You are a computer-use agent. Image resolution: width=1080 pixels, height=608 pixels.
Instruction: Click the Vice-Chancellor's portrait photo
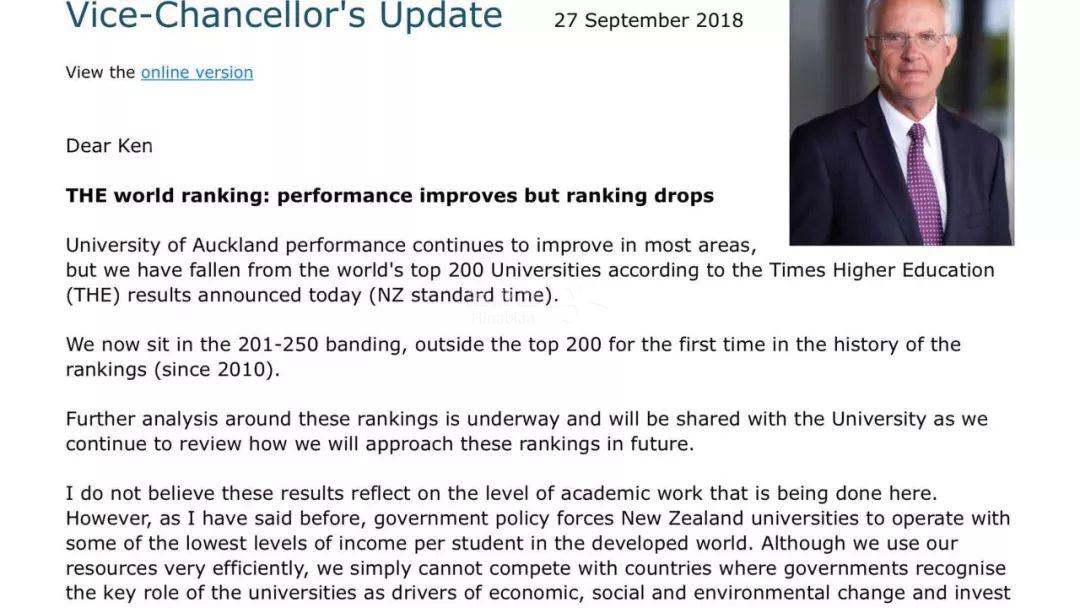[x=901, y=120]
